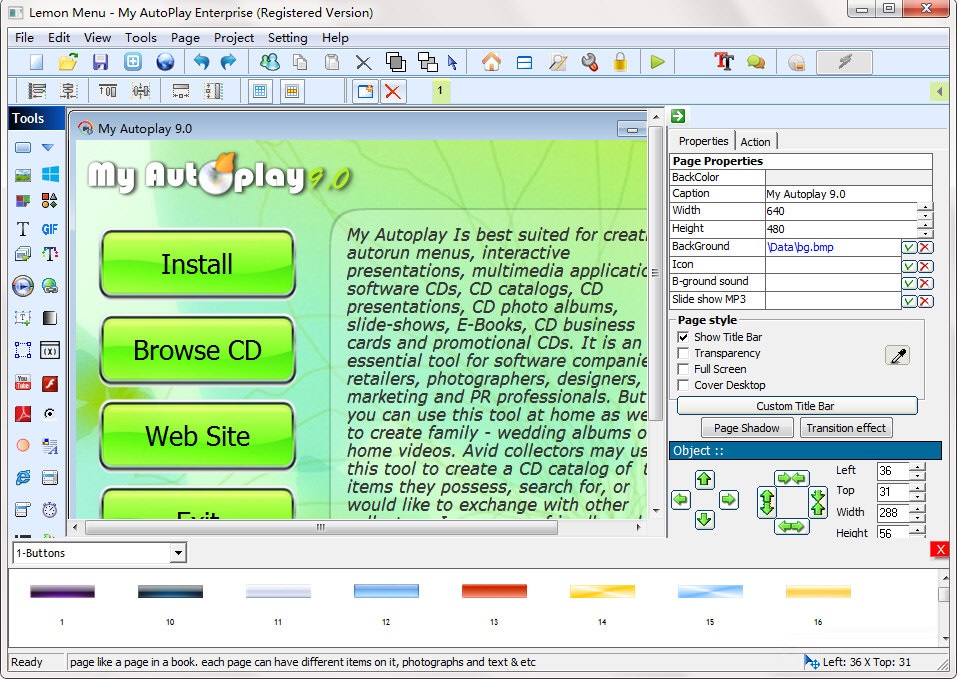Uncheck the Show Title Bar option
958x679 pixels.
683,337
